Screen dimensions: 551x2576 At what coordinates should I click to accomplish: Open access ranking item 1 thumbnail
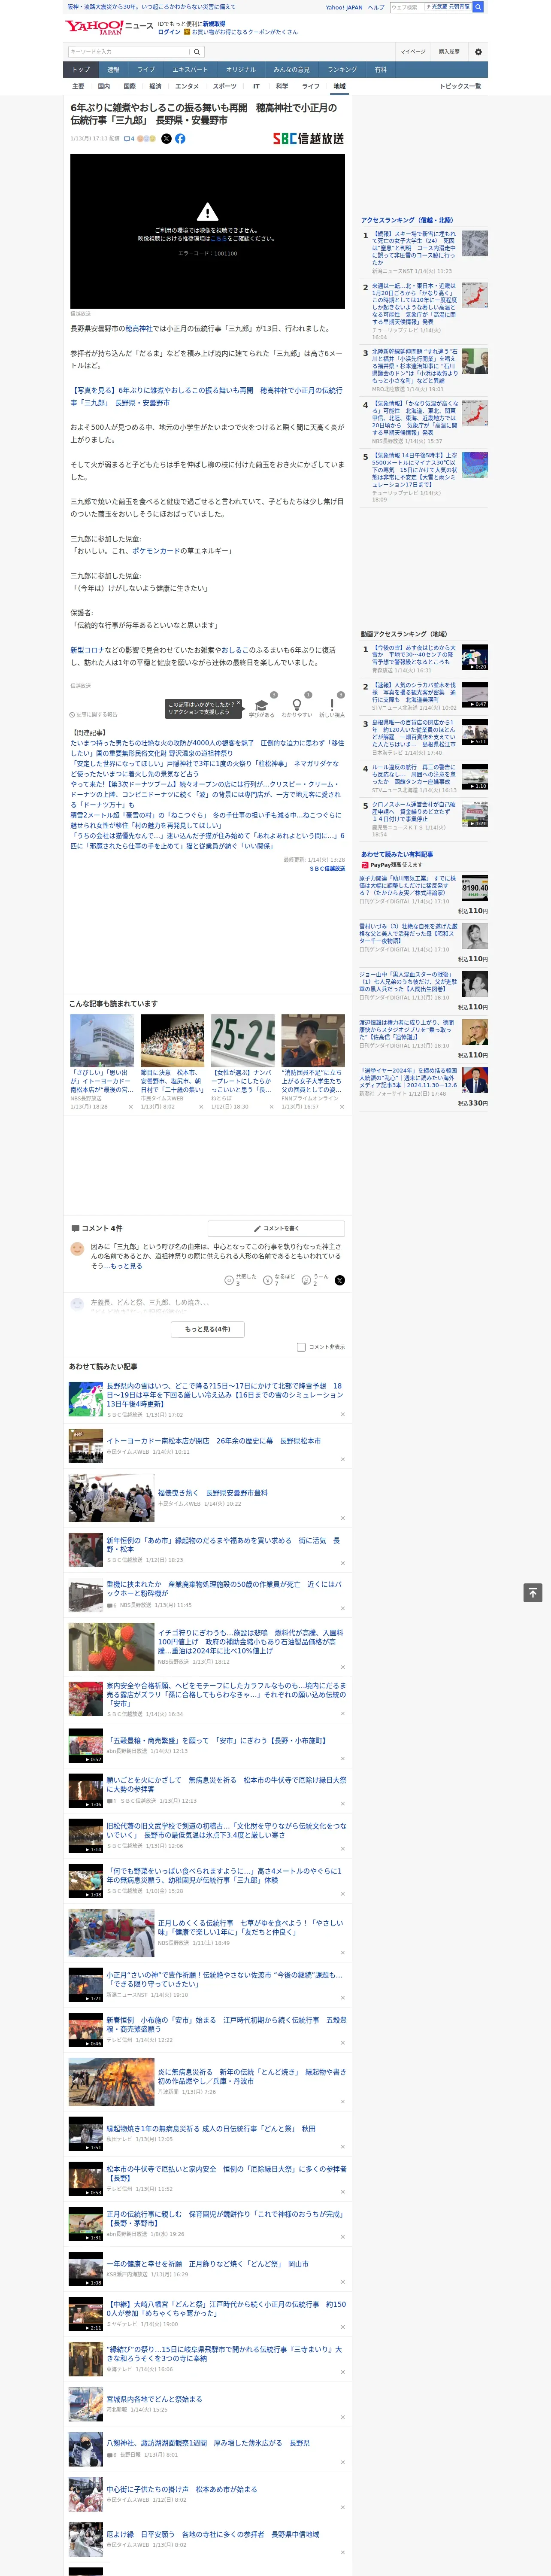coord(475,243)
